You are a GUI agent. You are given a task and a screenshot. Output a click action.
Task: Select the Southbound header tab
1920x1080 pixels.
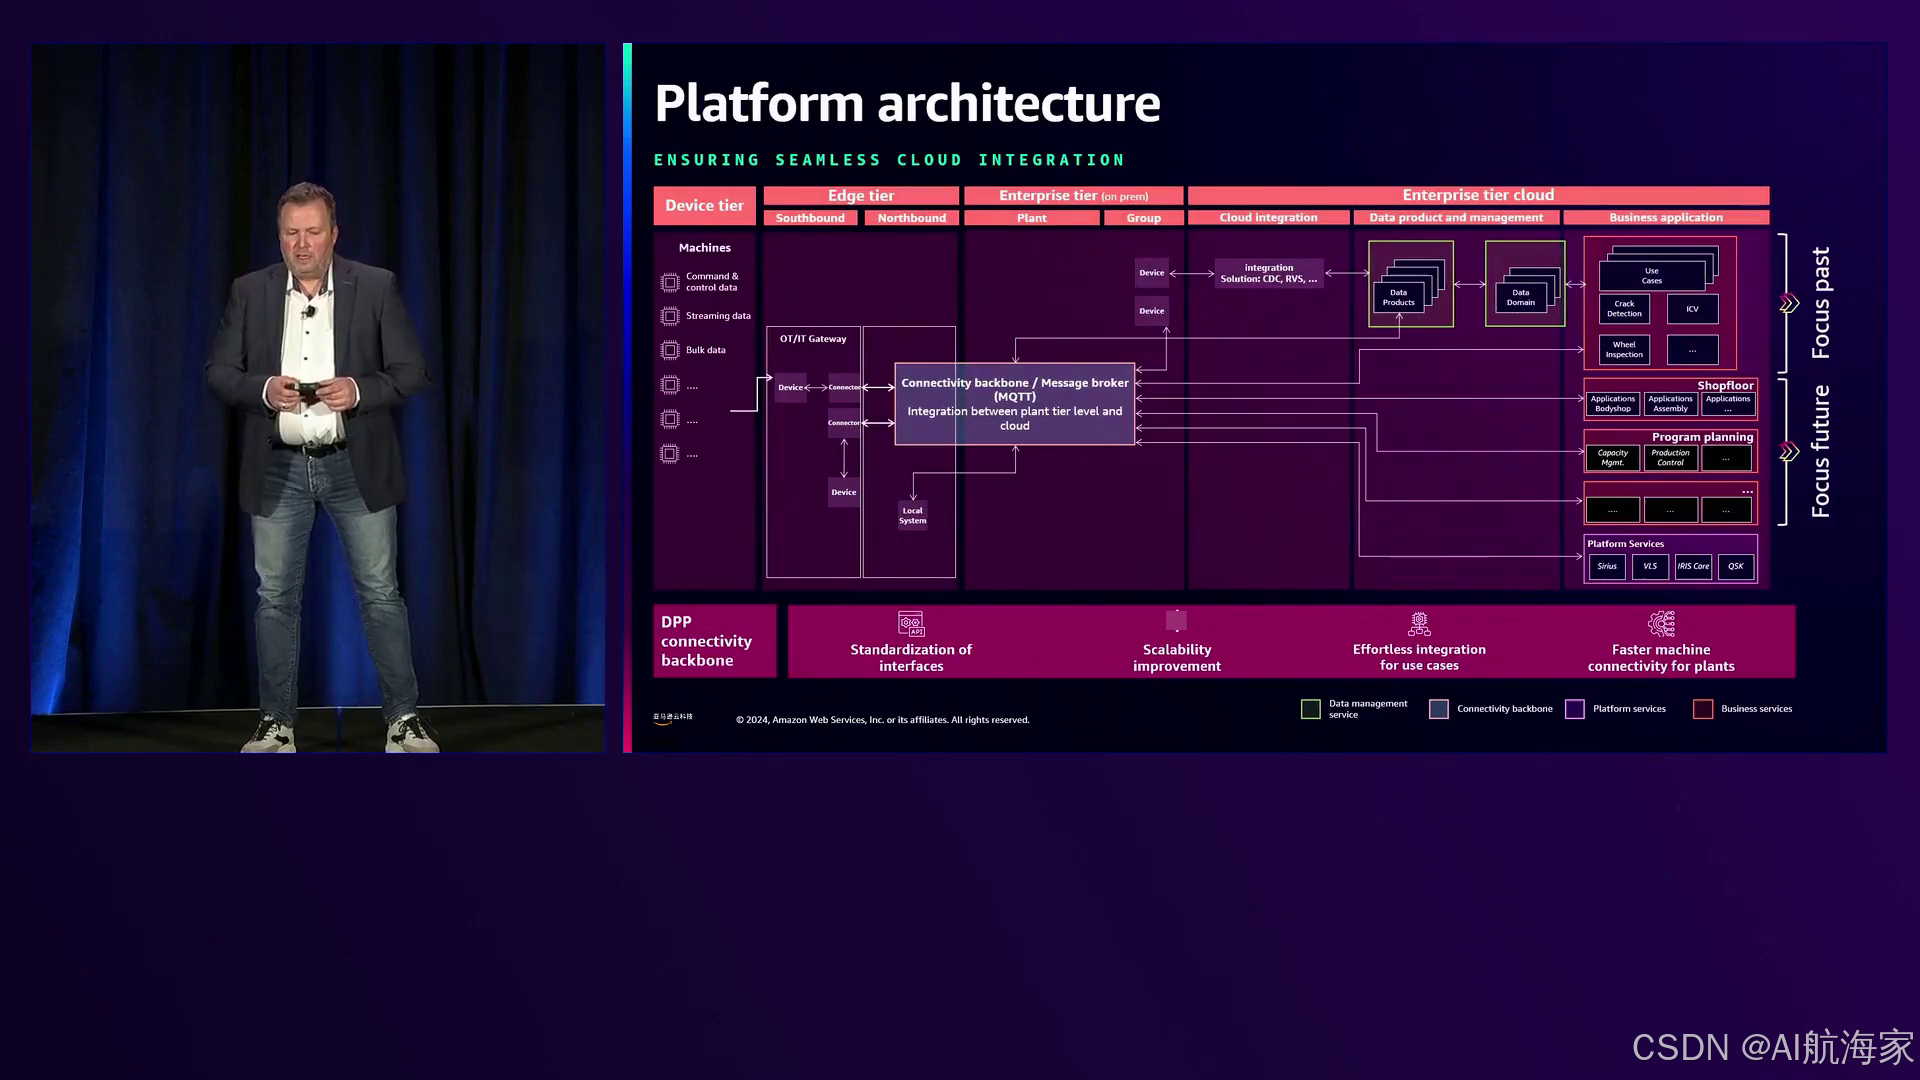point(810,218)
